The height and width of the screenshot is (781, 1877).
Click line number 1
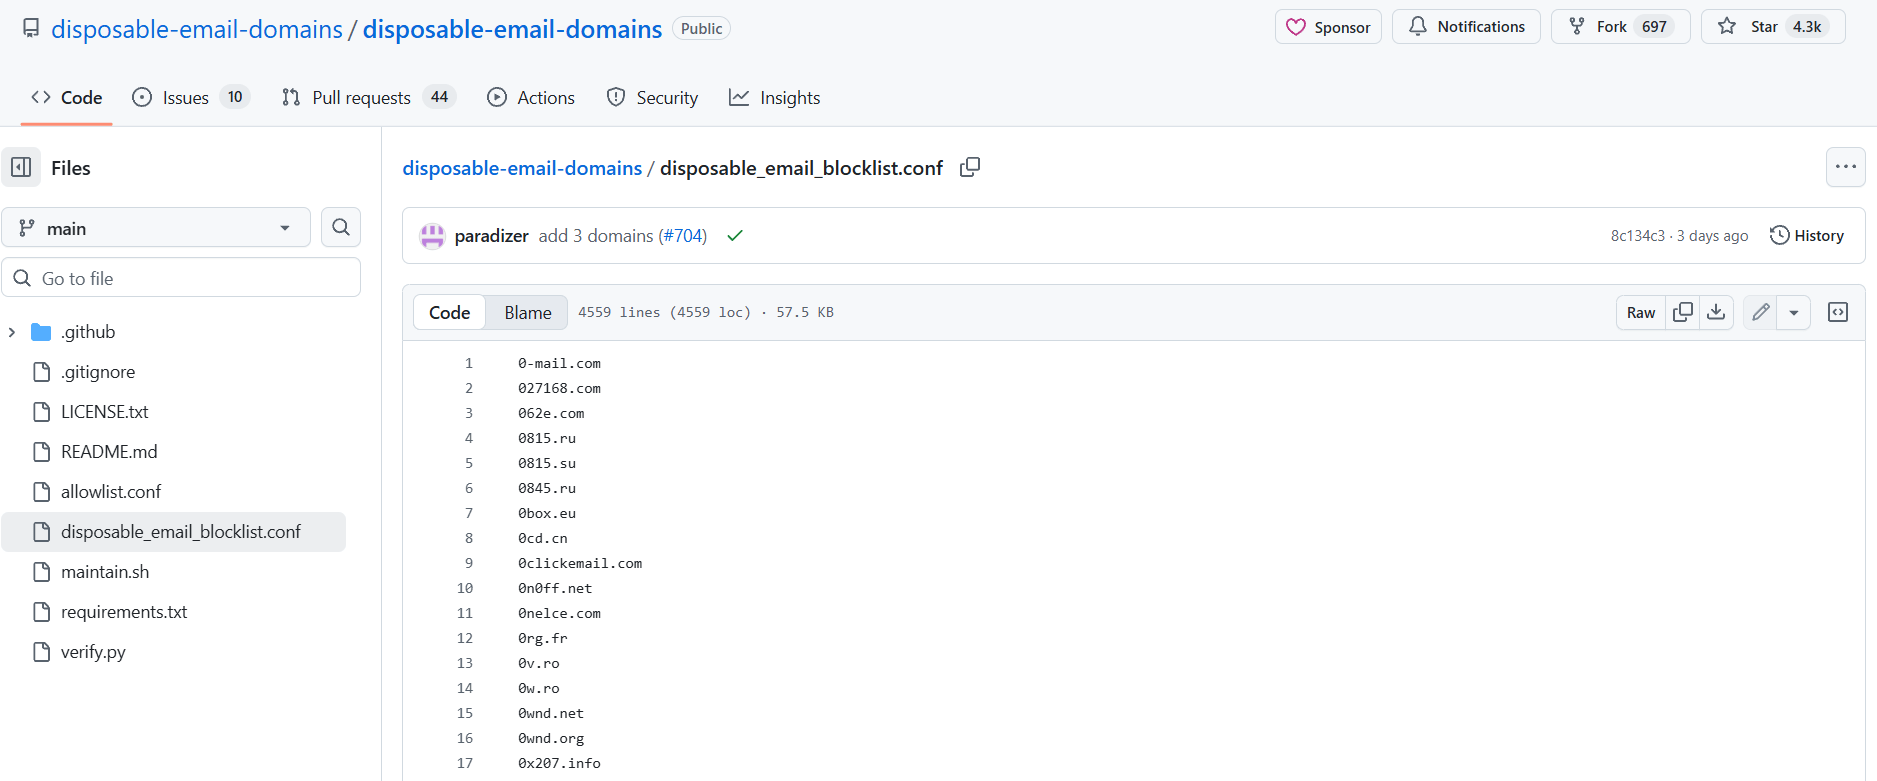(x=468, y=363)
